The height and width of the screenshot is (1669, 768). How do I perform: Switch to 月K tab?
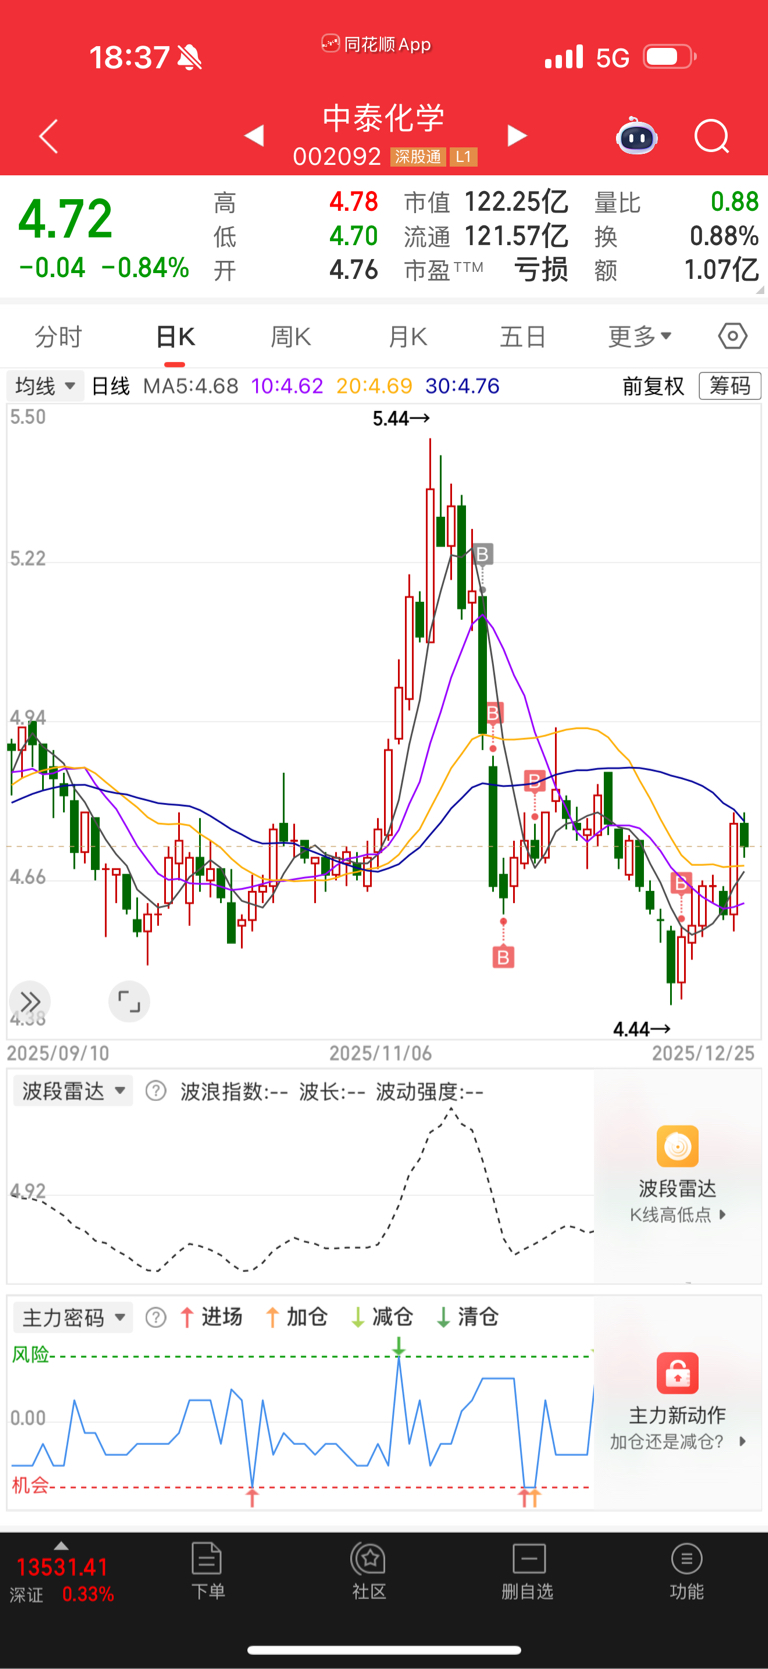pos(407,337)
